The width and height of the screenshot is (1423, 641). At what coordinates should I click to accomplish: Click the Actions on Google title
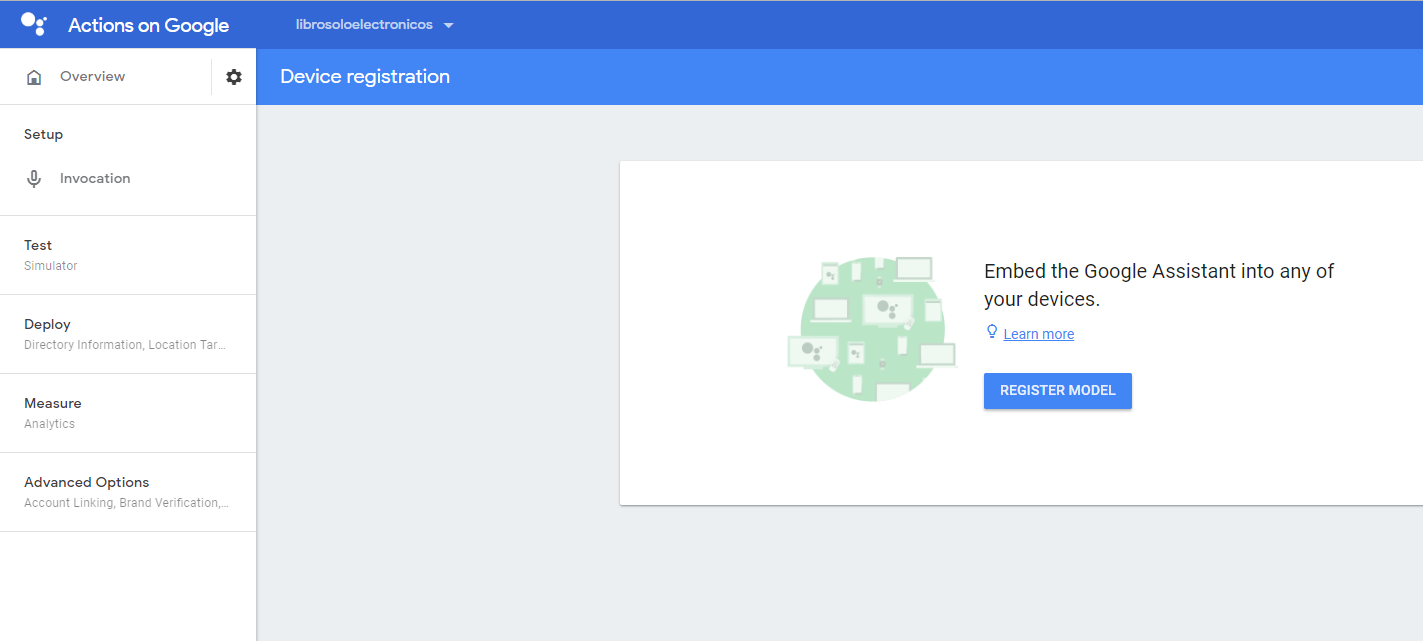click(148, 26)
